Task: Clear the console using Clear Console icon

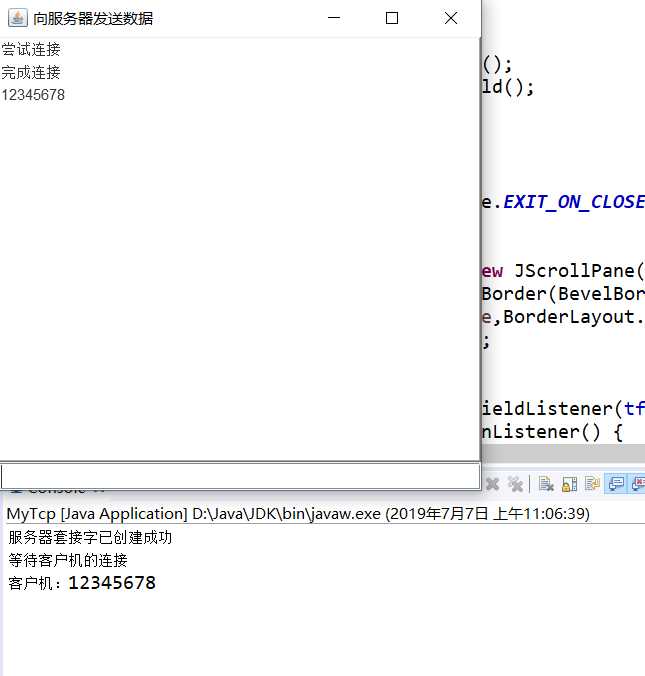Action: coord(546,484)
